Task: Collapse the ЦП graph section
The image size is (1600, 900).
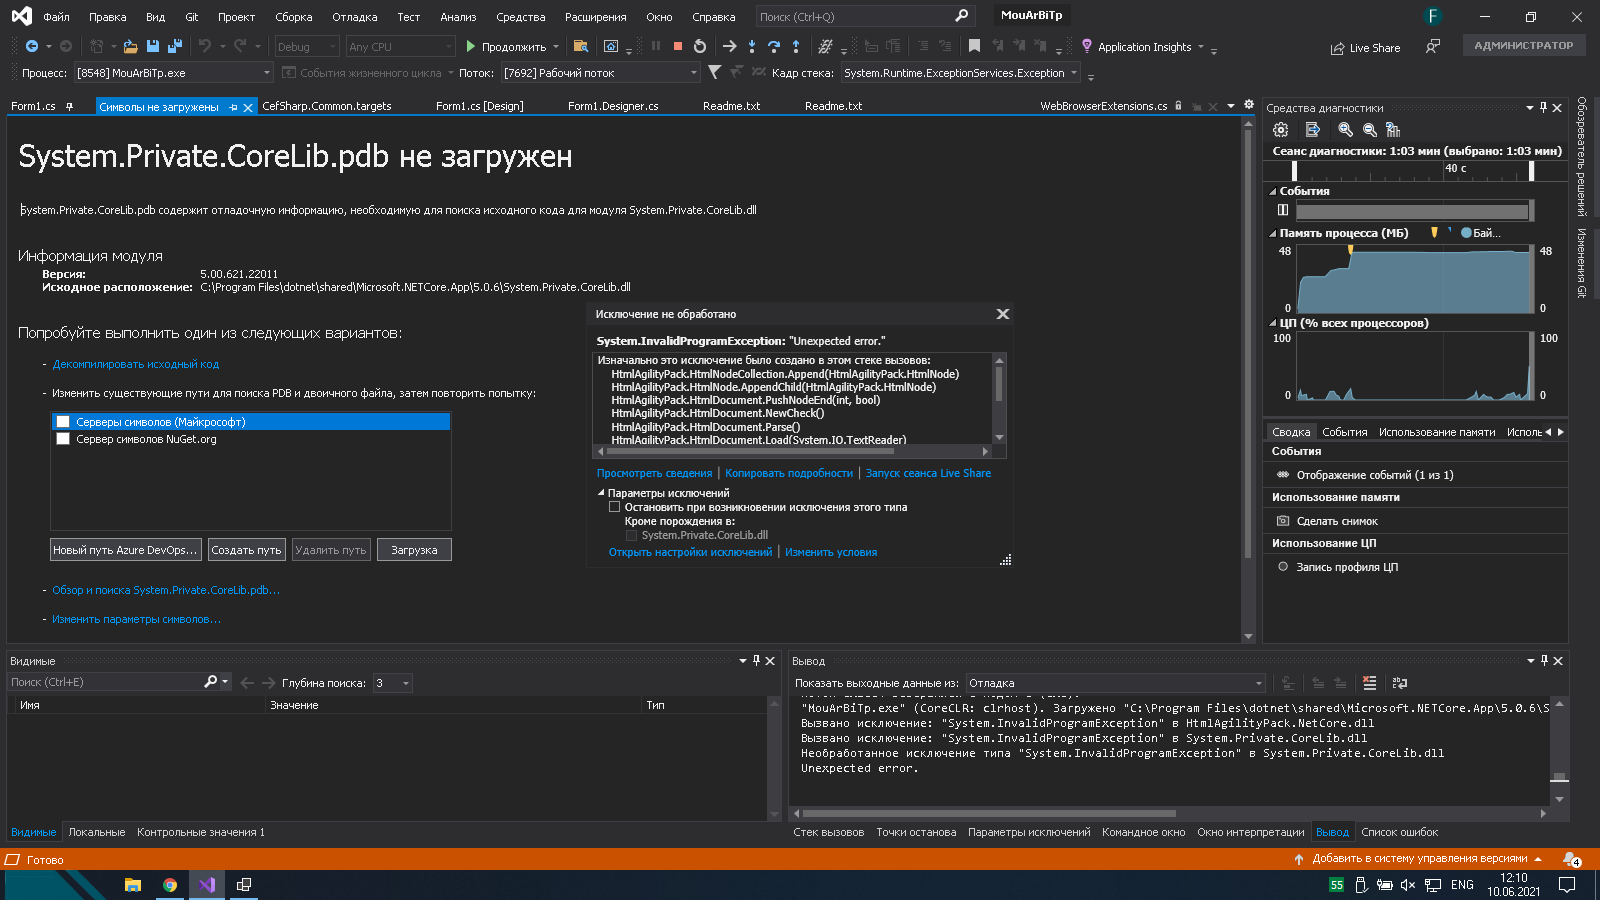Action: click(1273, 323)
